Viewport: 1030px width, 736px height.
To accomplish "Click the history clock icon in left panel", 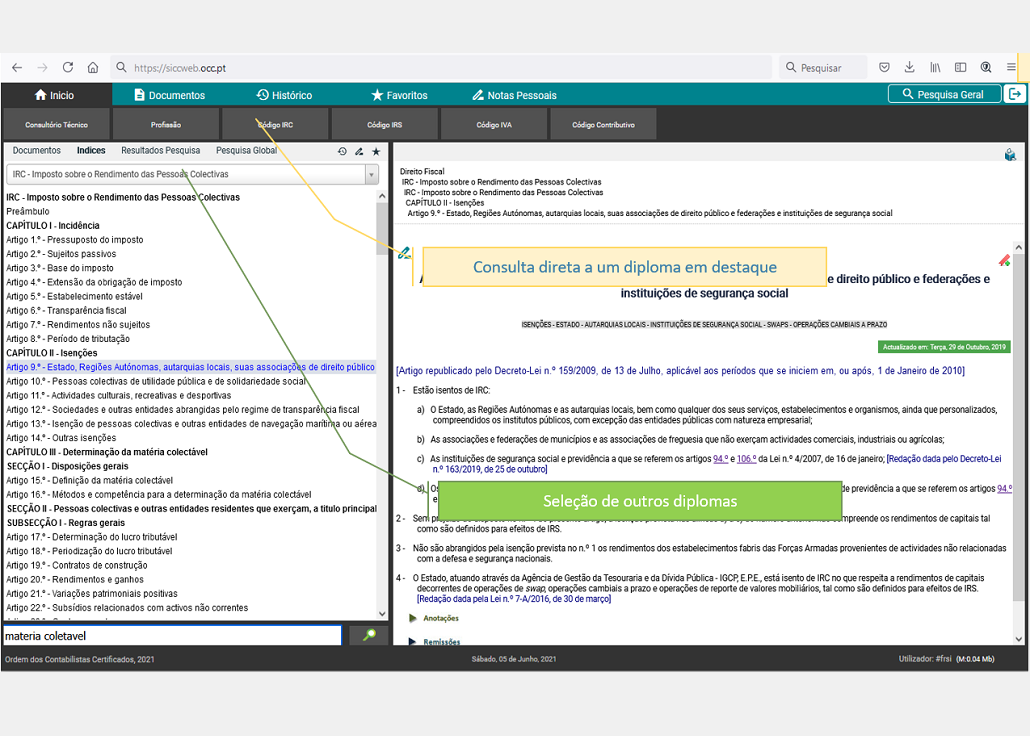I will pyautogui.click(x=342, y=151).
